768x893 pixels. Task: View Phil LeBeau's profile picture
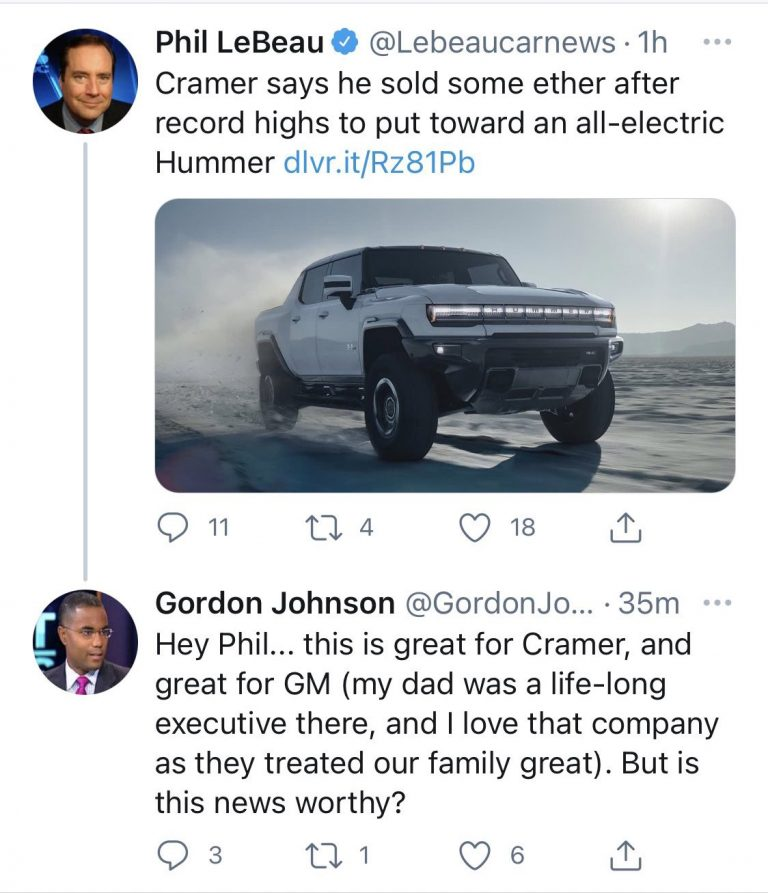[x=85, y=81]
